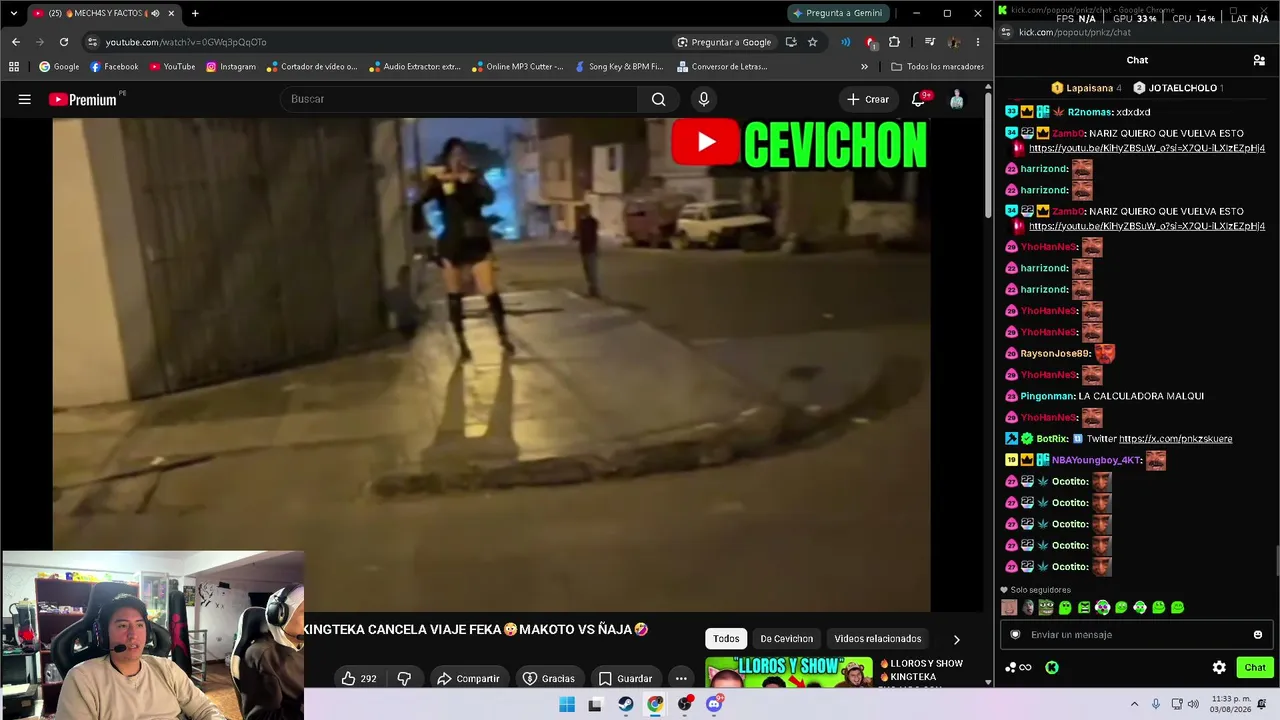
Task: Open the YouTube account avatar menu
Action: coord(957,99)
